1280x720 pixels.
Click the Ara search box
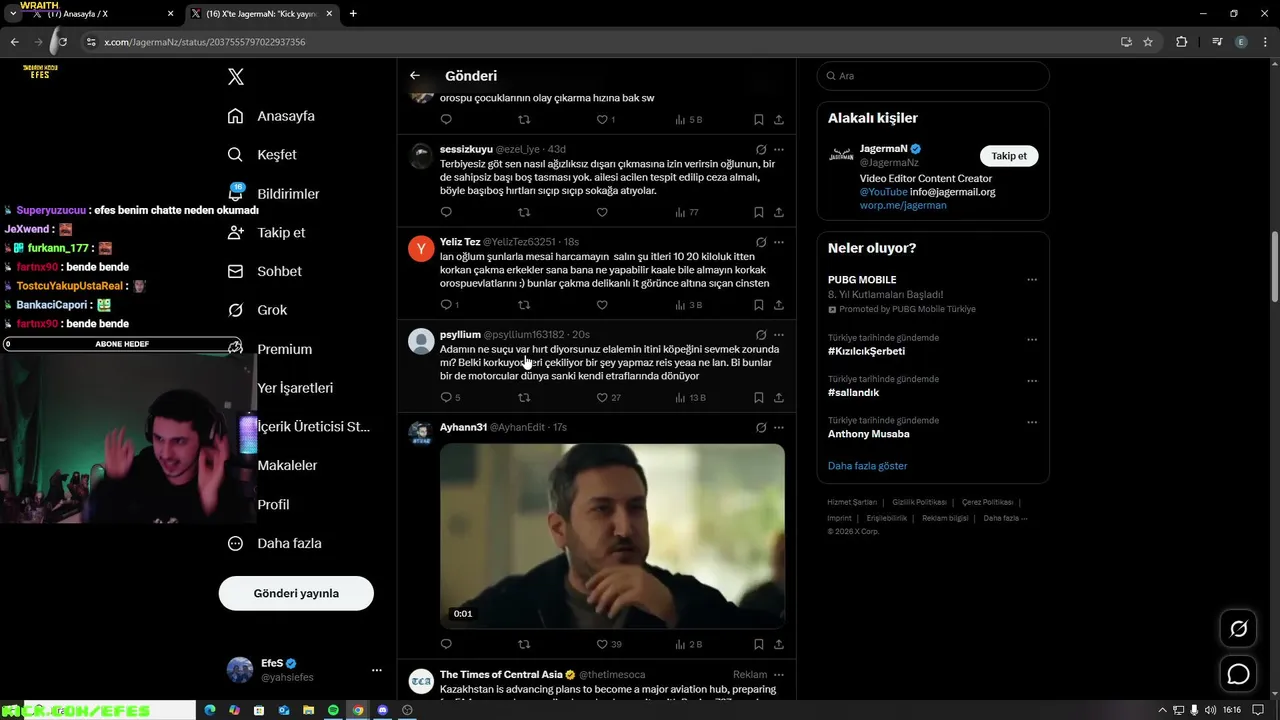[x=933, y=76]
